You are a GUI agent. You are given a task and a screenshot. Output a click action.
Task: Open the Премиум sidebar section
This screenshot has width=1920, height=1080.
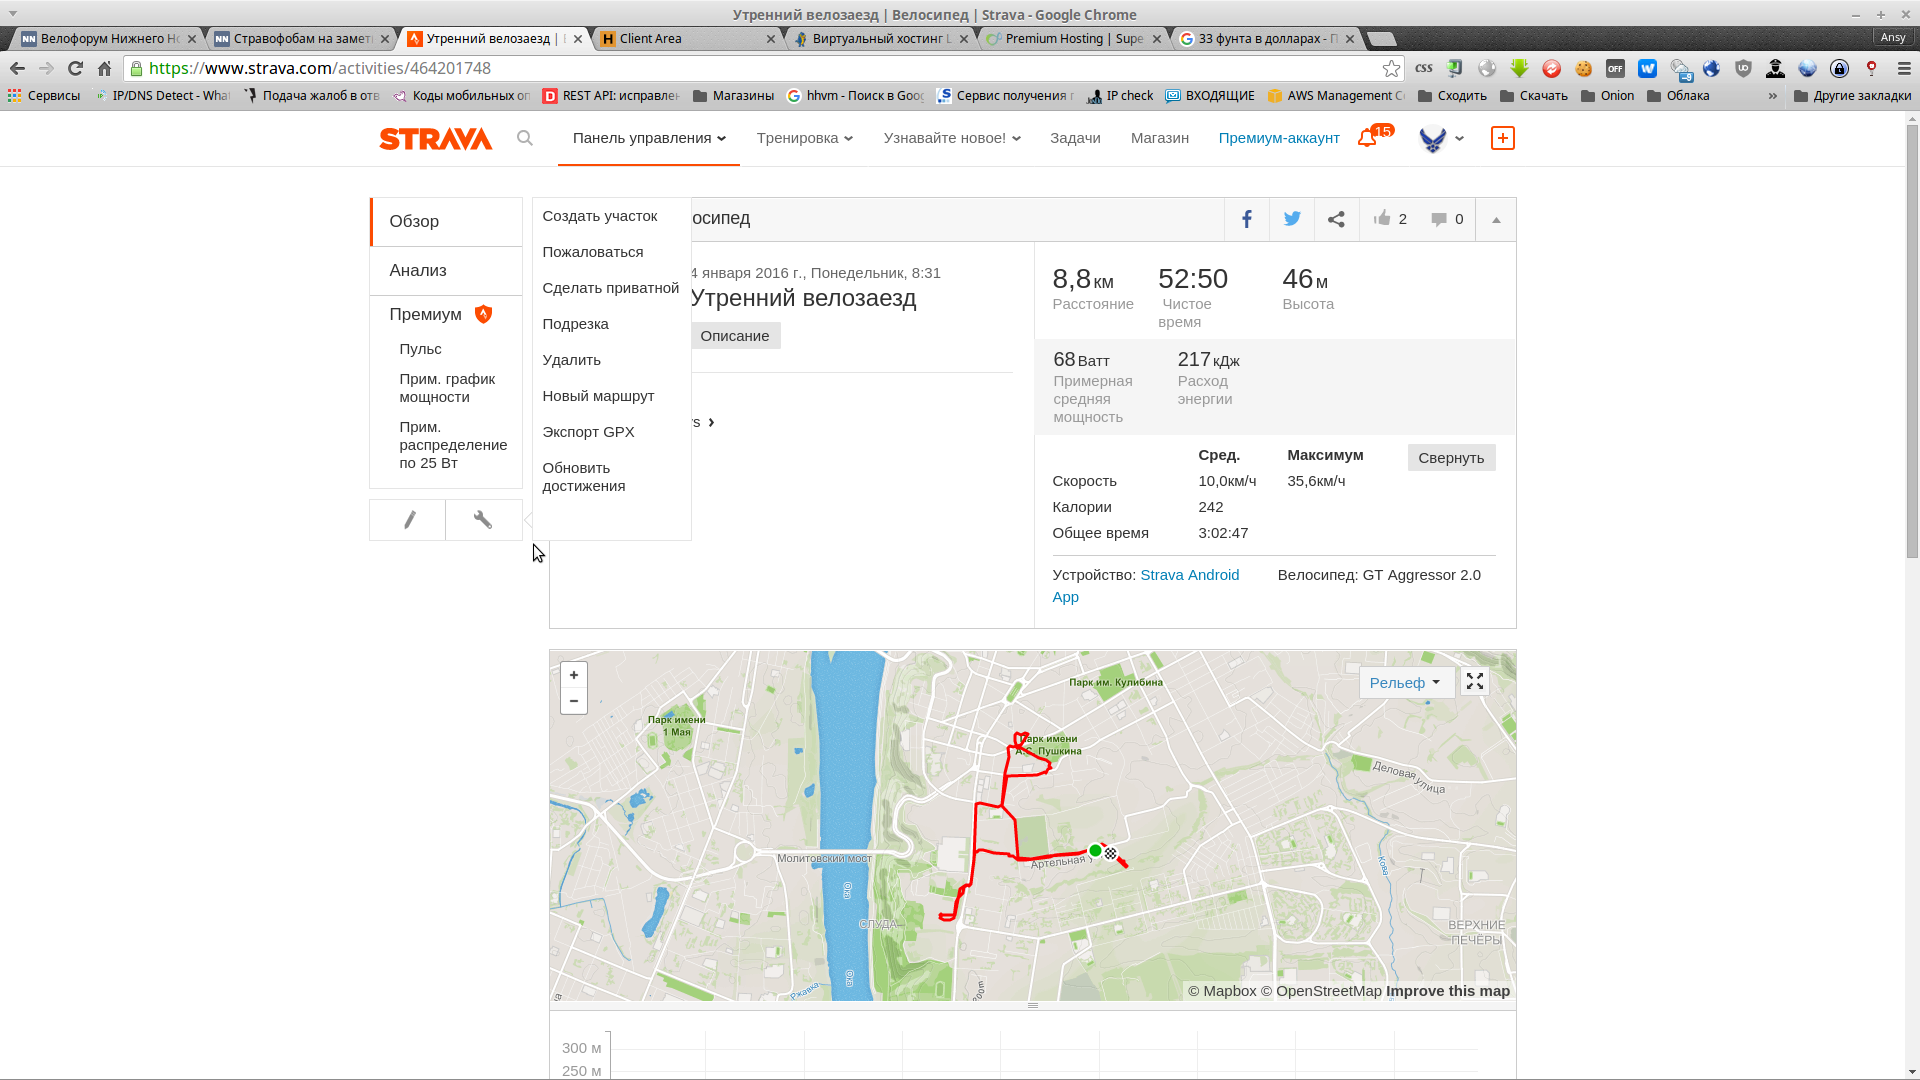[x=441, y=314]
